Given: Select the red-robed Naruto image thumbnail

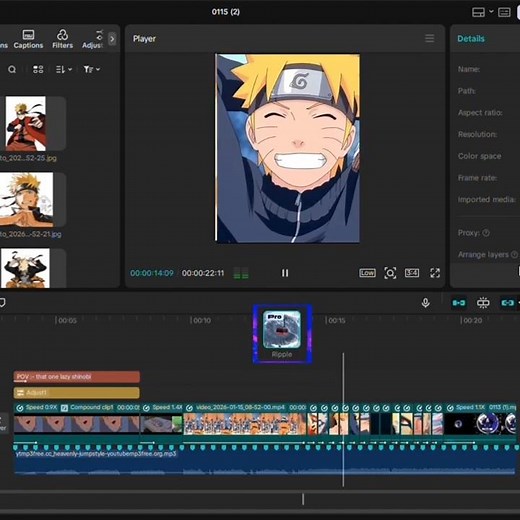Looking at the screenshot, I should pos(26,124).
